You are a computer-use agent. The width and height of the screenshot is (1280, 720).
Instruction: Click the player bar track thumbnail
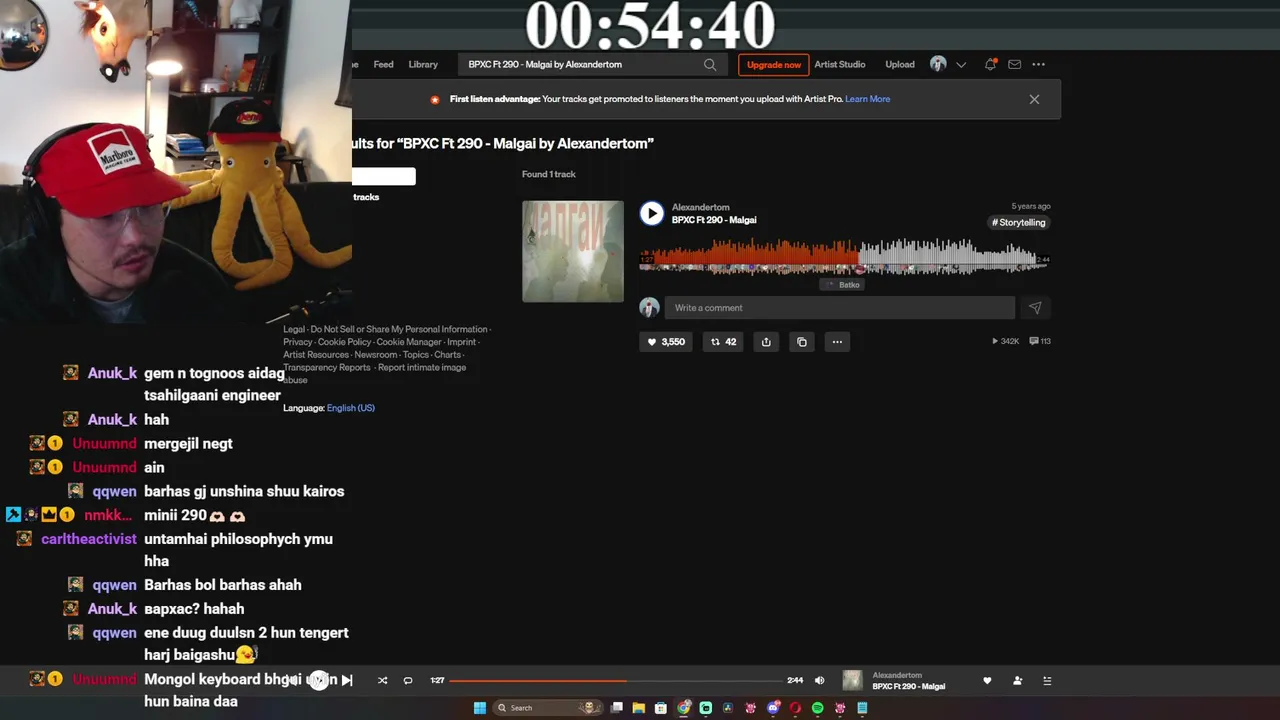point(852,680)
